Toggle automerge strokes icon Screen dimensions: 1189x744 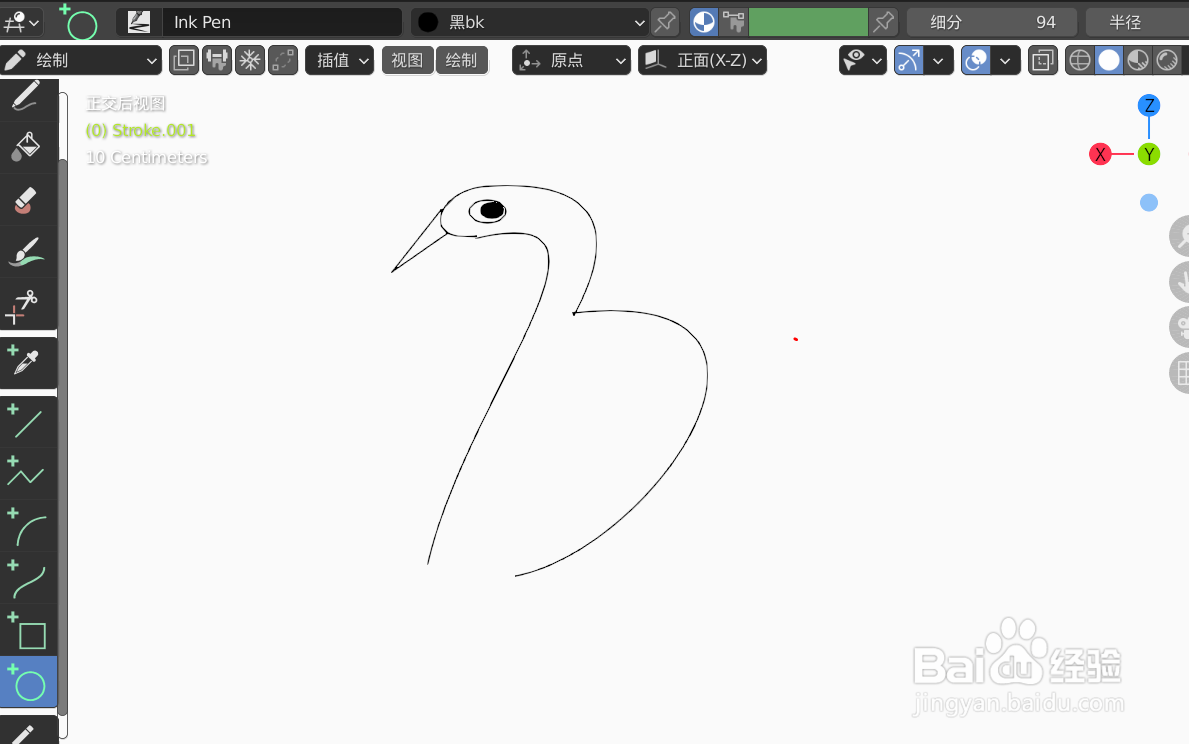coord(283,60)
